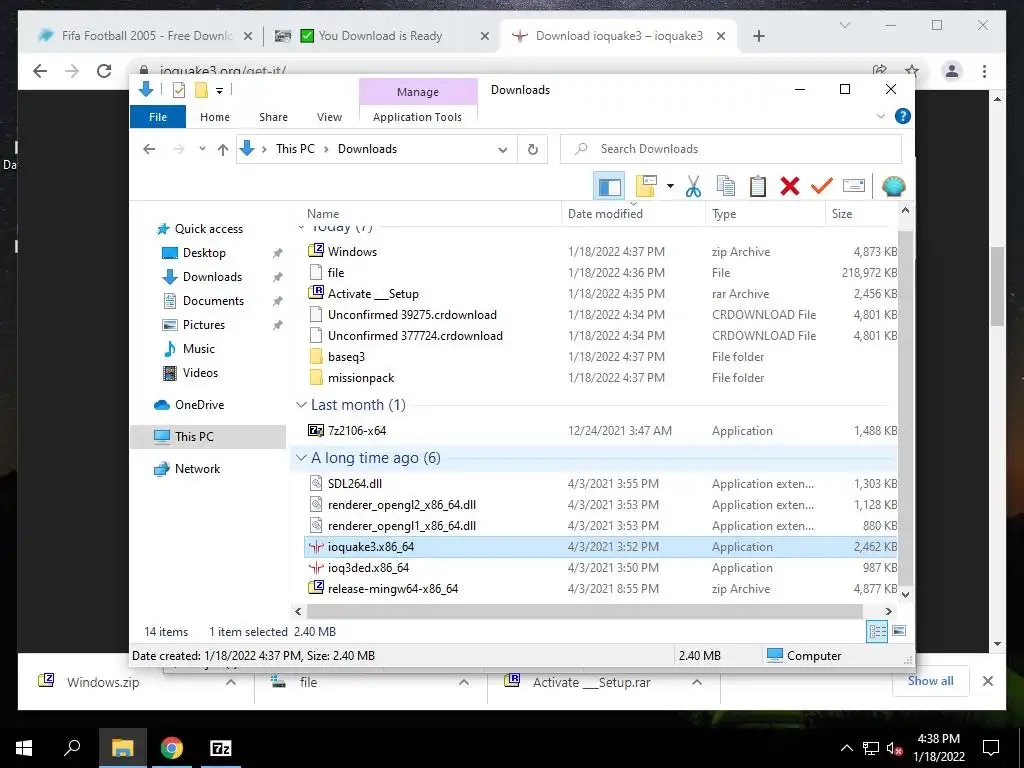Select Videos in the navigation pane
Image resolution: width=1024 pixels, height=768 pixels.
(200, 373)
